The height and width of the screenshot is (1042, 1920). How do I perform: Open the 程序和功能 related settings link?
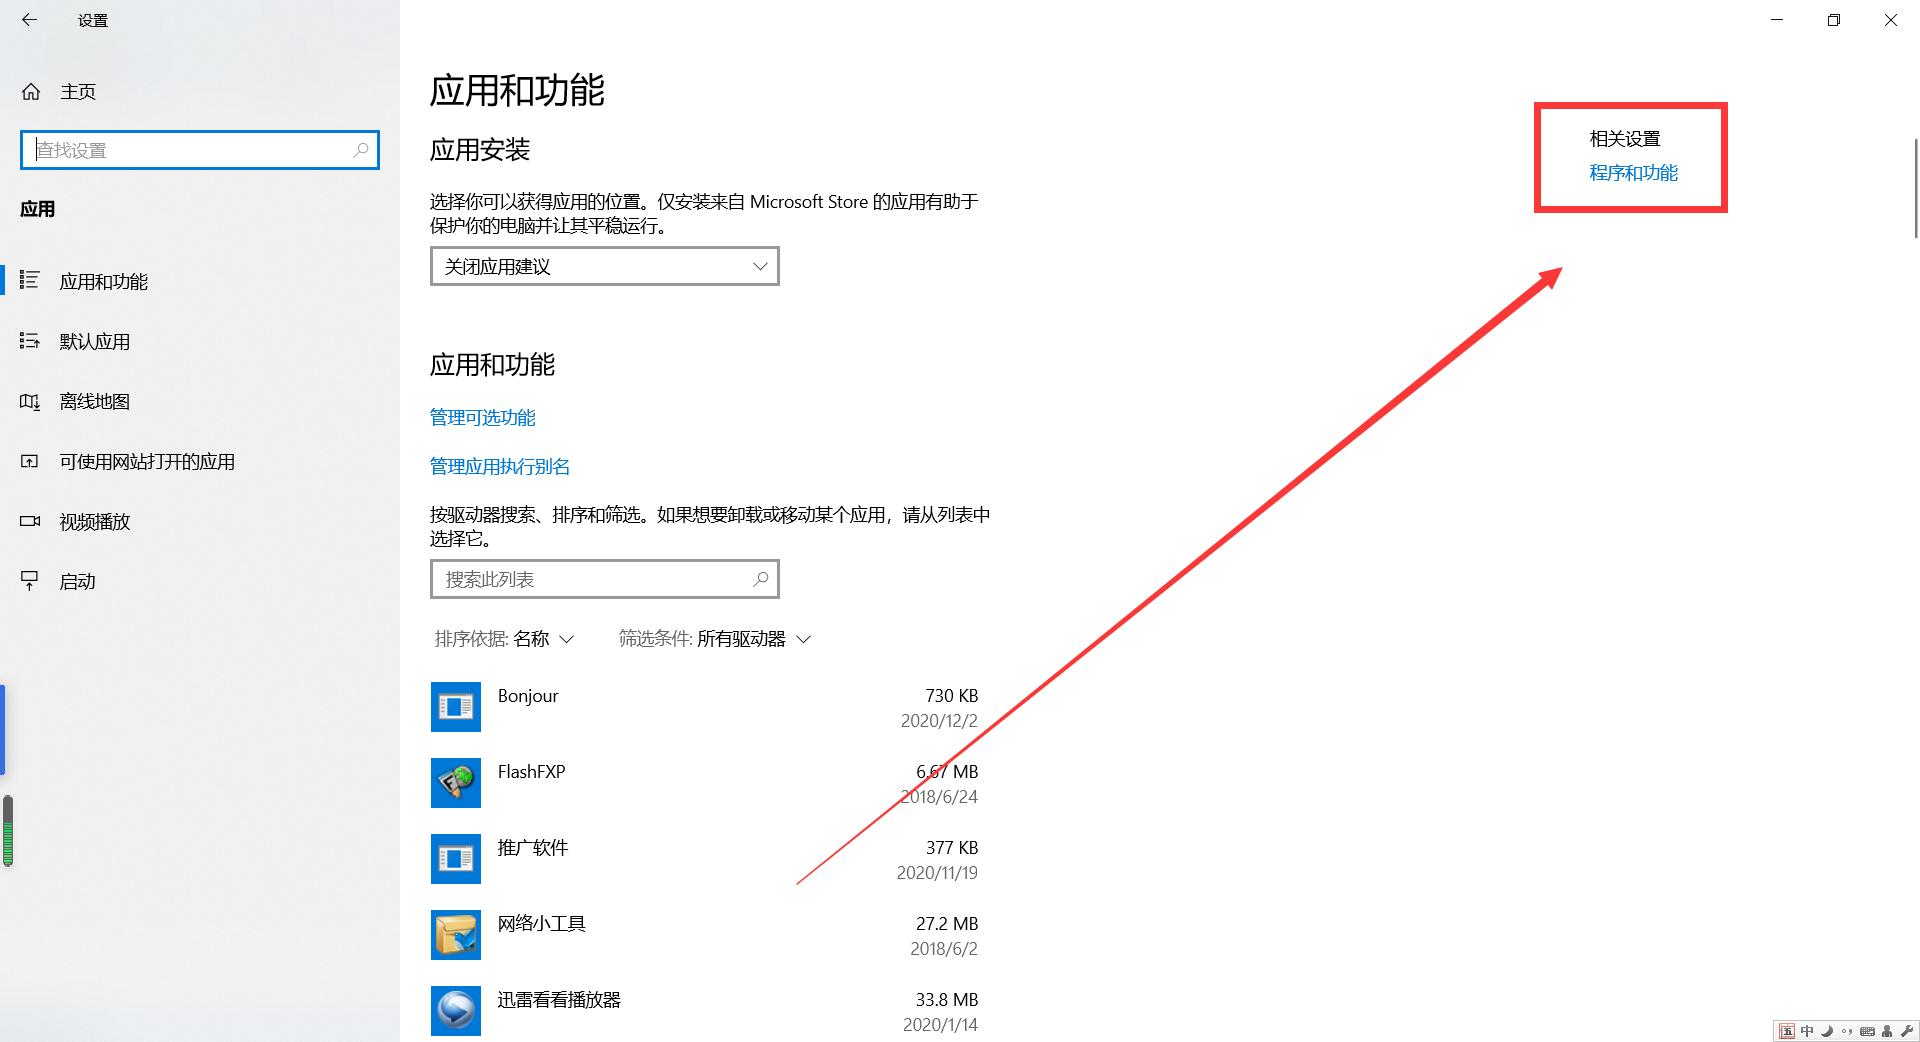pos(1631,172)
